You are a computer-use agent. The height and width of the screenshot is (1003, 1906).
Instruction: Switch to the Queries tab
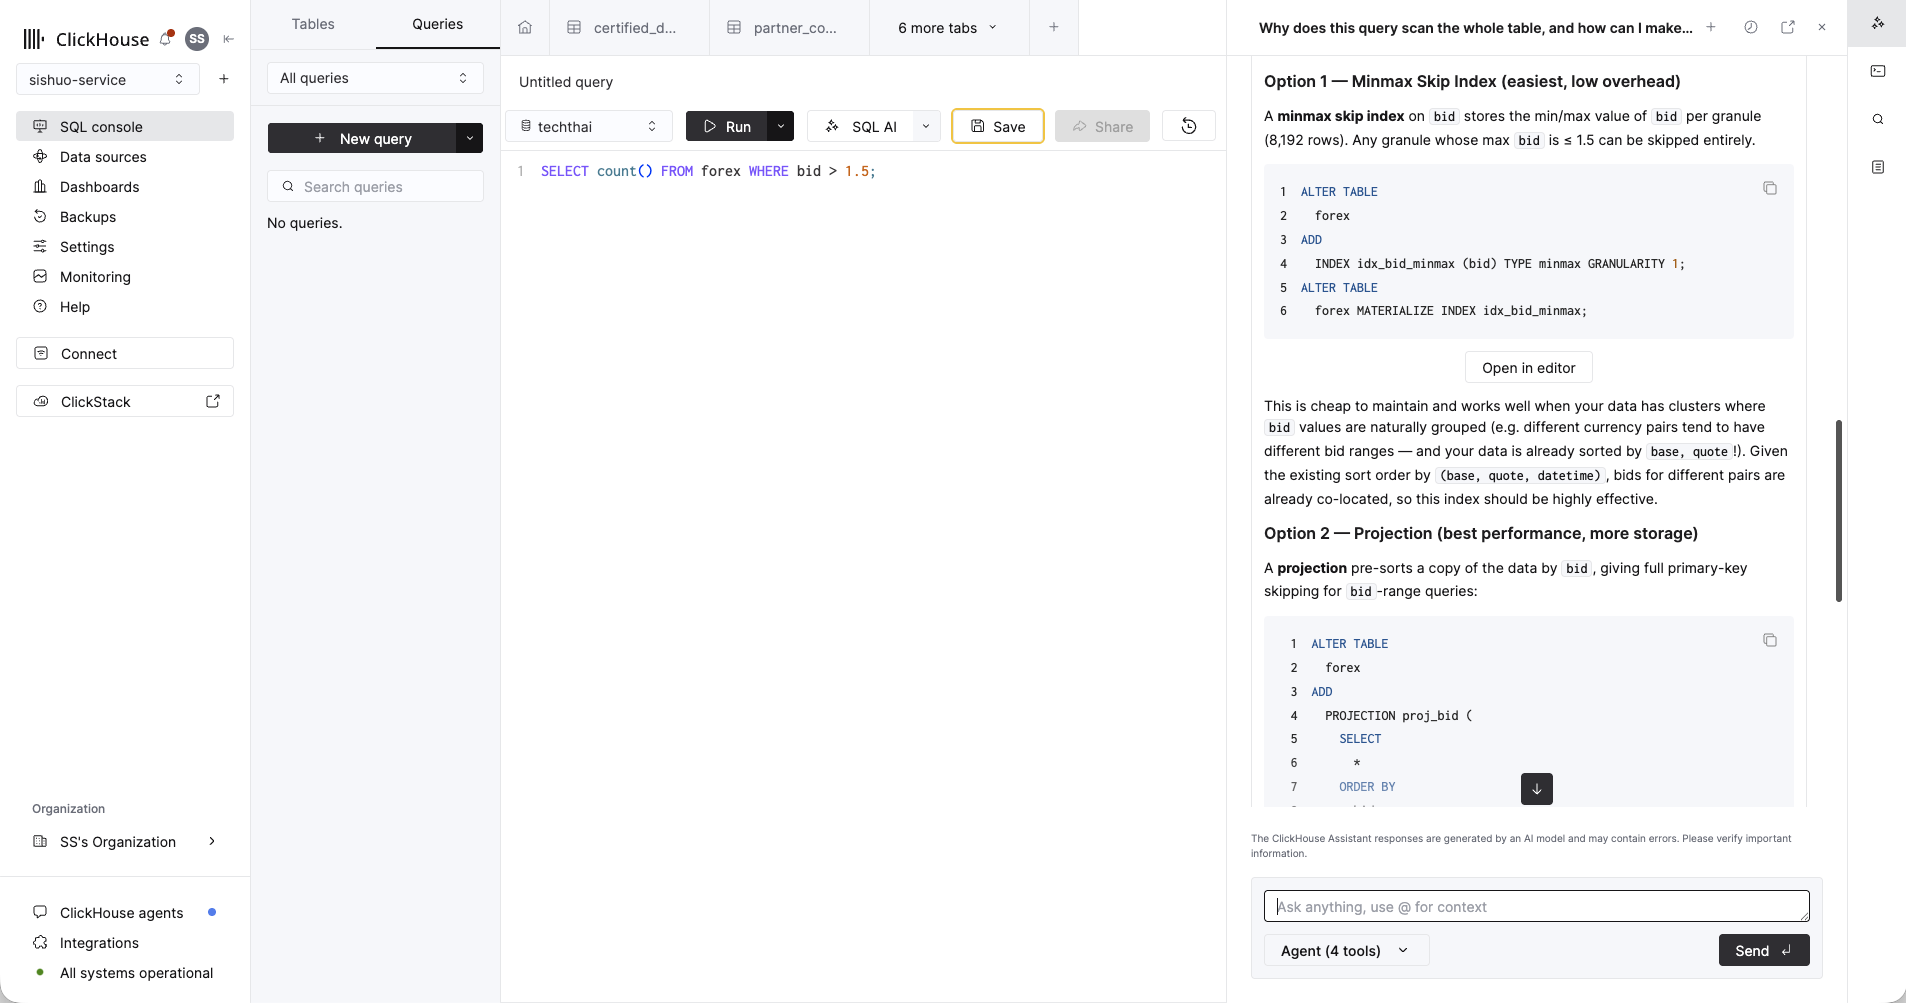coord(438,24)
